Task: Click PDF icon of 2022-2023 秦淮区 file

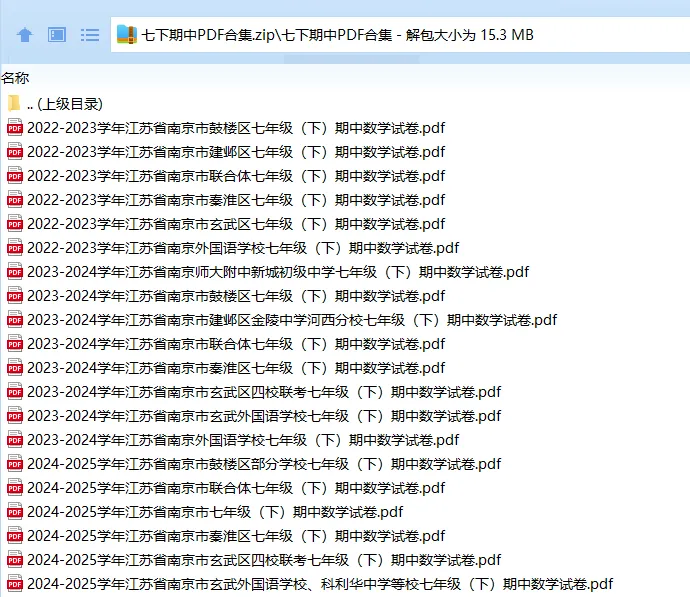Action: coord(15,200)
